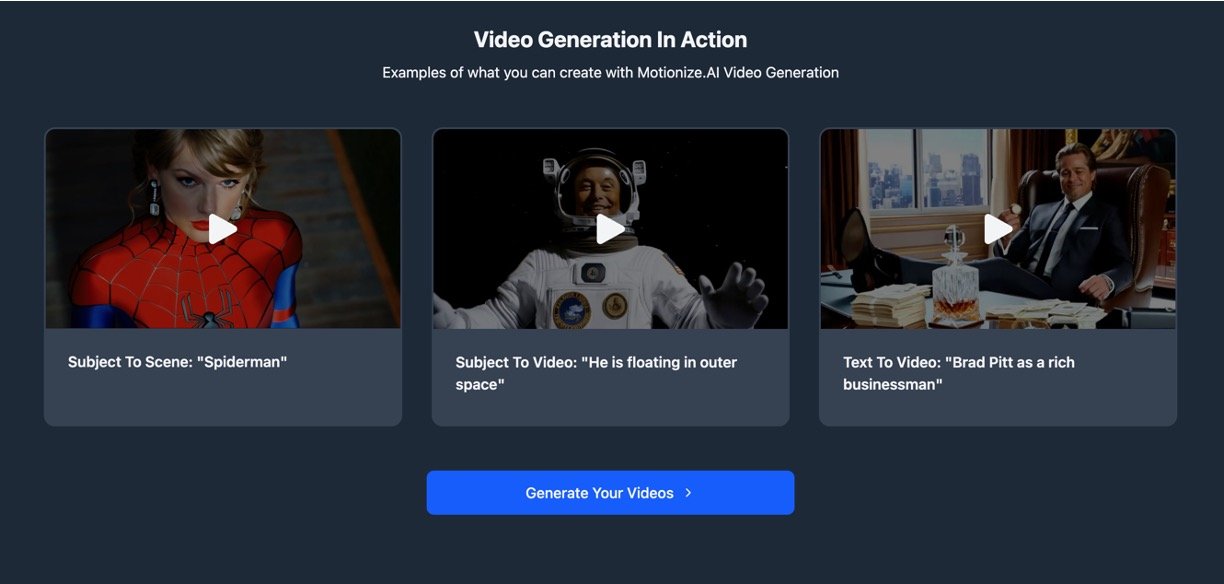Screen dimensions: 1224x584
Task: Click the empty card area below the Spiderman caption
Action: (222, 400)
